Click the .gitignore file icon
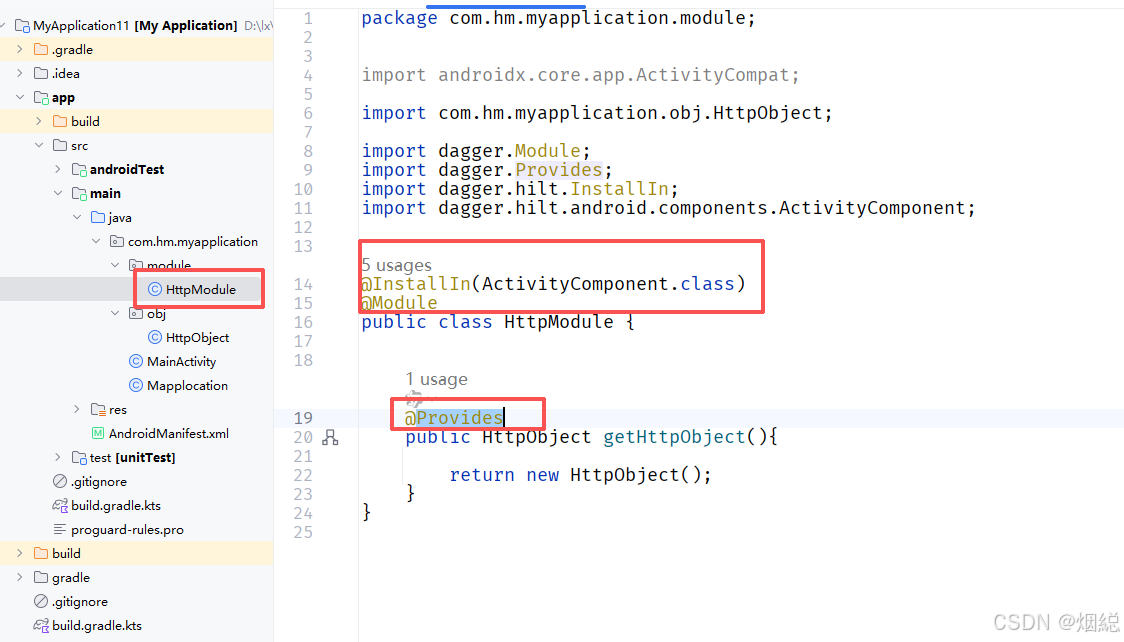The image size is (1124, 642). tap(62, 481)
